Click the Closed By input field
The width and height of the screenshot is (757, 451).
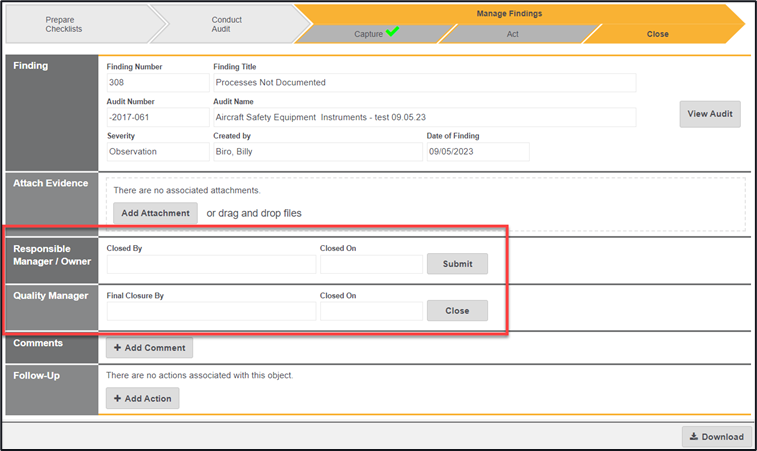tap(211, 264)
